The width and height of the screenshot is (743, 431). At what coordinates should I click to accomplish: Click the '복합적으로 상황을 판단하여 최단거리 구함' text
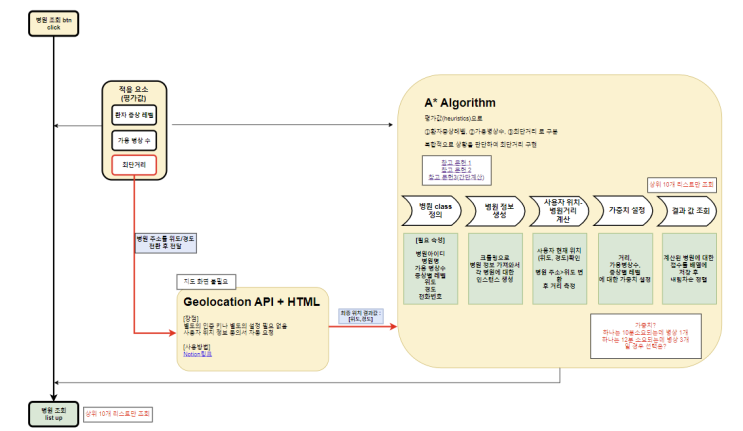coord(480,144)
